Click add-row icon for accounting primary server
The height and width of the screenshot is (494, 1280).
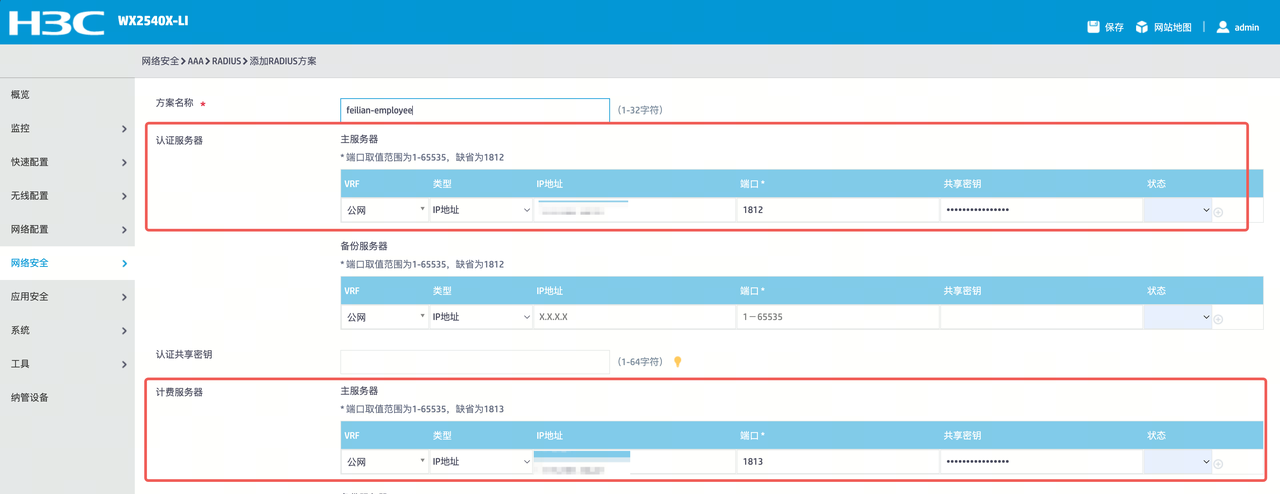[x=1218, y=463]
